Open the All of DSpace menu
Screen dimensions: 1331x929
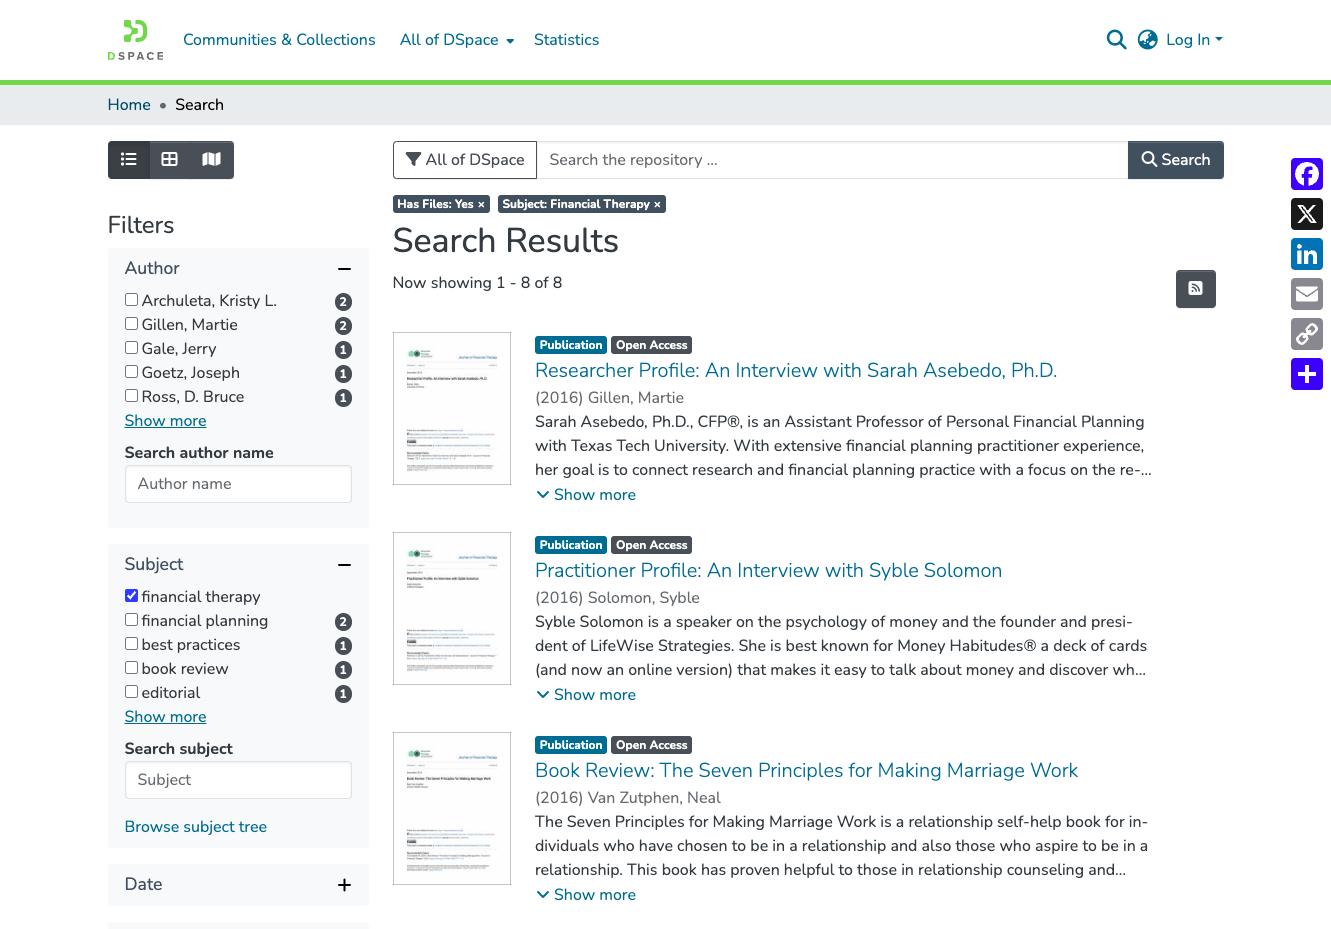point(457,40)
